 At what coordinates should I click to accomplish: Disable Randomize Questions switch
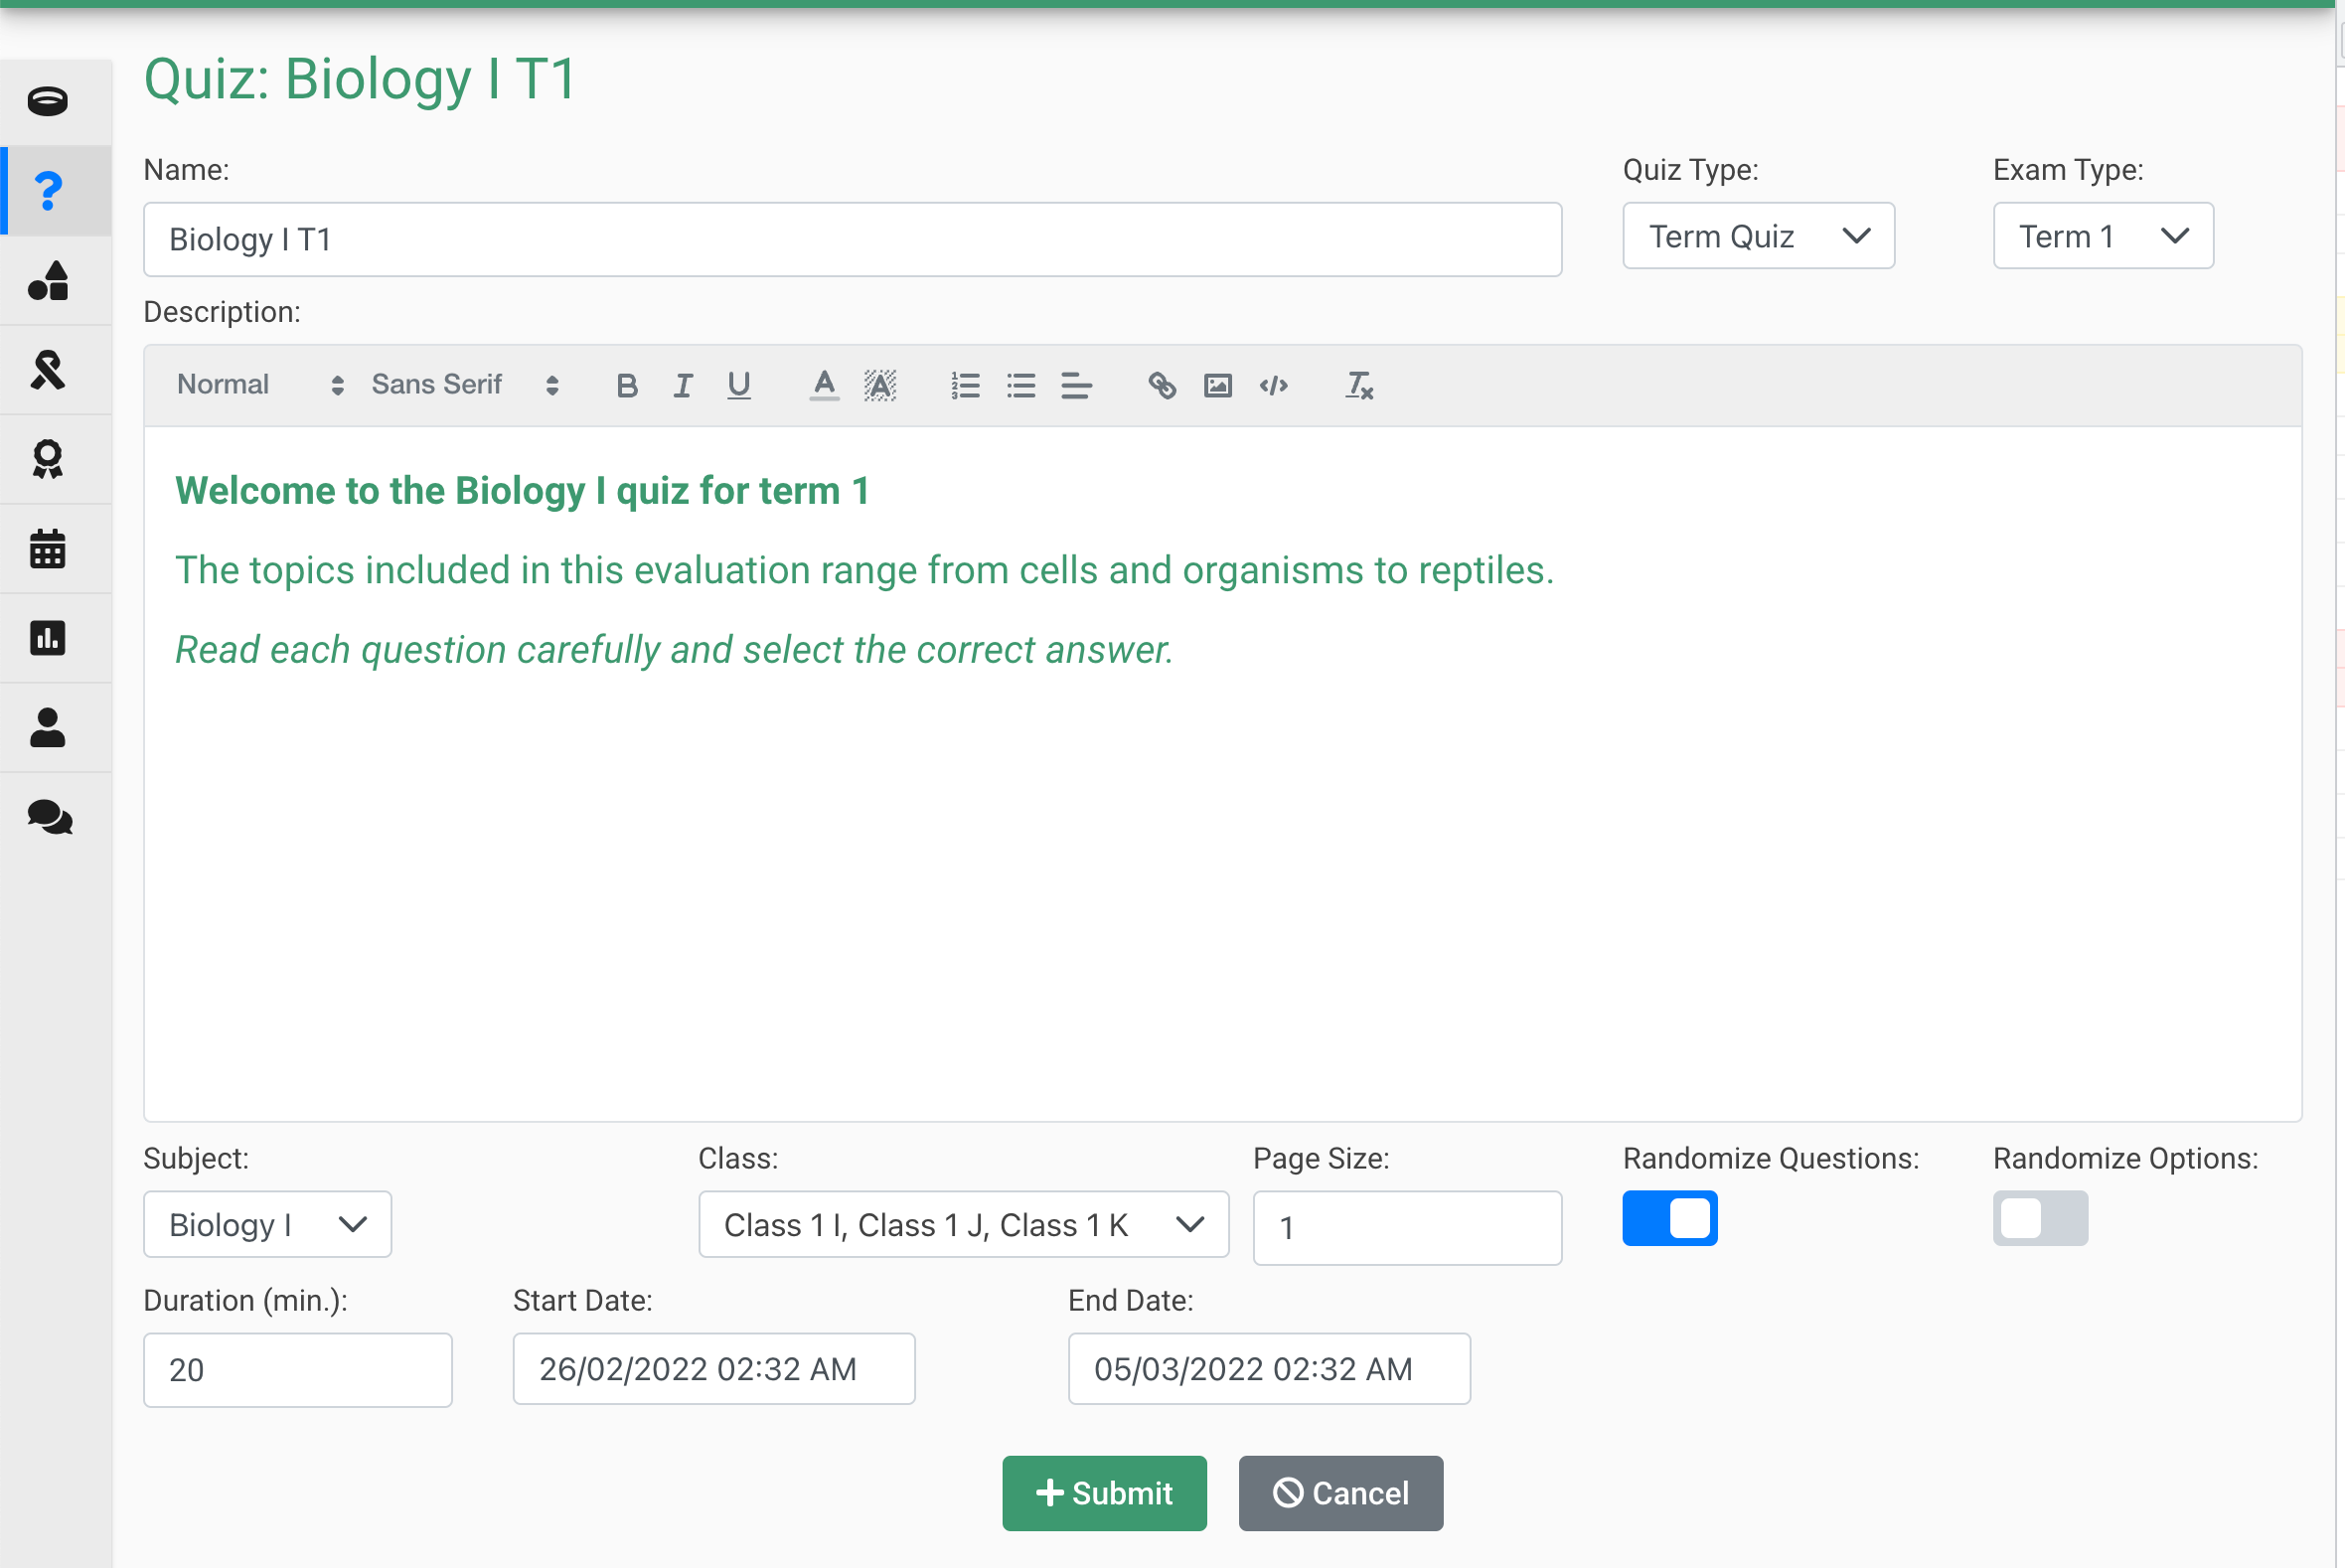(1669, 1218)
